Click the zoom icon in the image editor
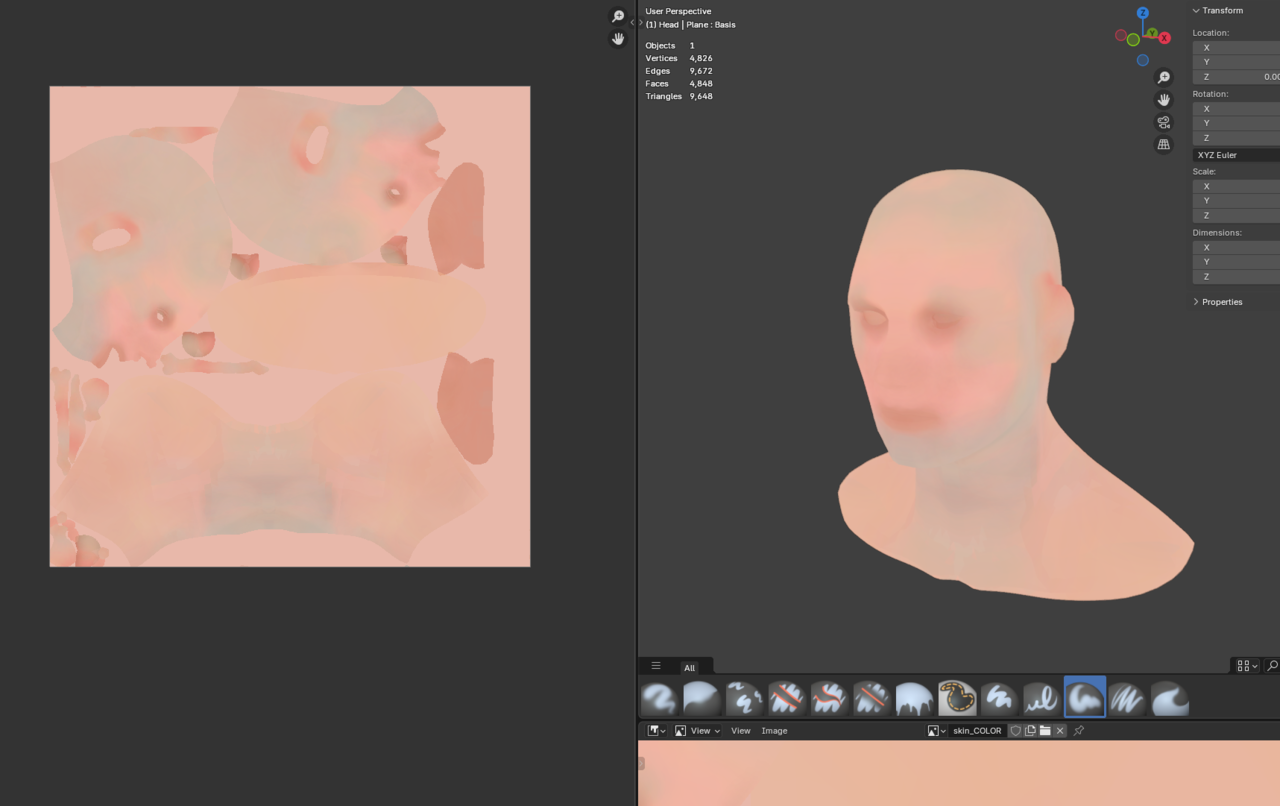This screenshot has height=806, width=1280. (x=618, y=17)
